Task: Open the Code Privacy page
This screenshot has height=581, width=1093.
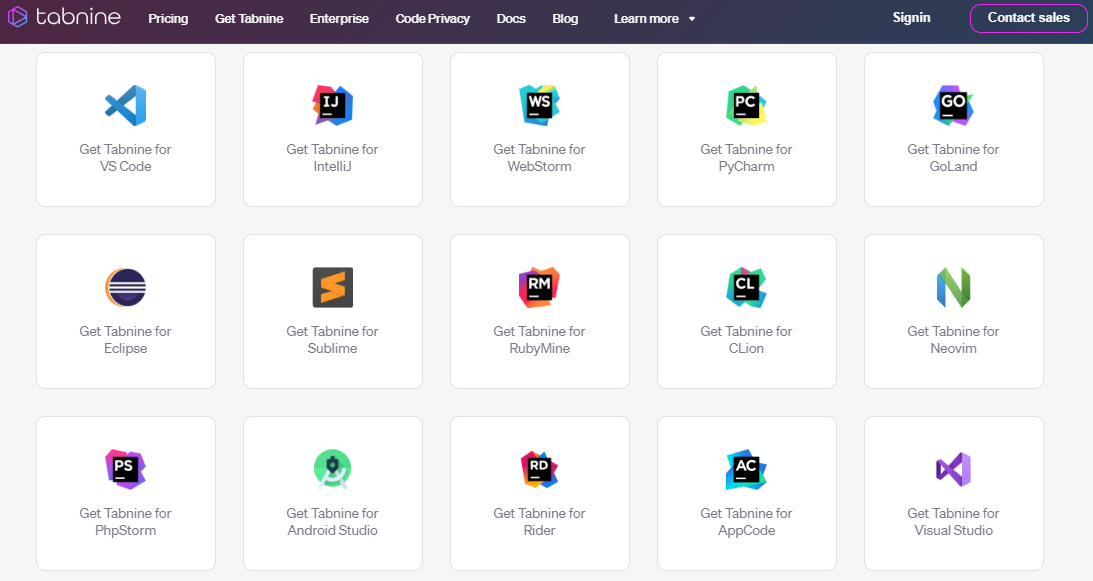Action: (432, 19)
